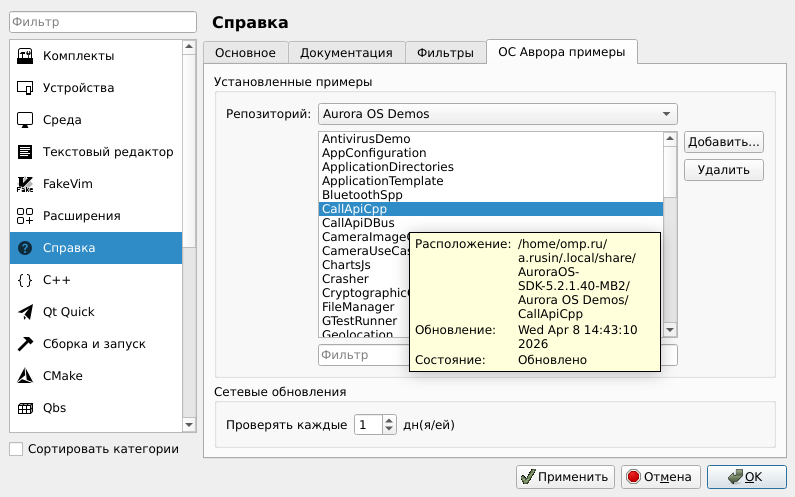The width and height of the screenshot is (795, 497).
Task: Select the ОС Аврора примеры tab
Action: (x=562, y=52)
